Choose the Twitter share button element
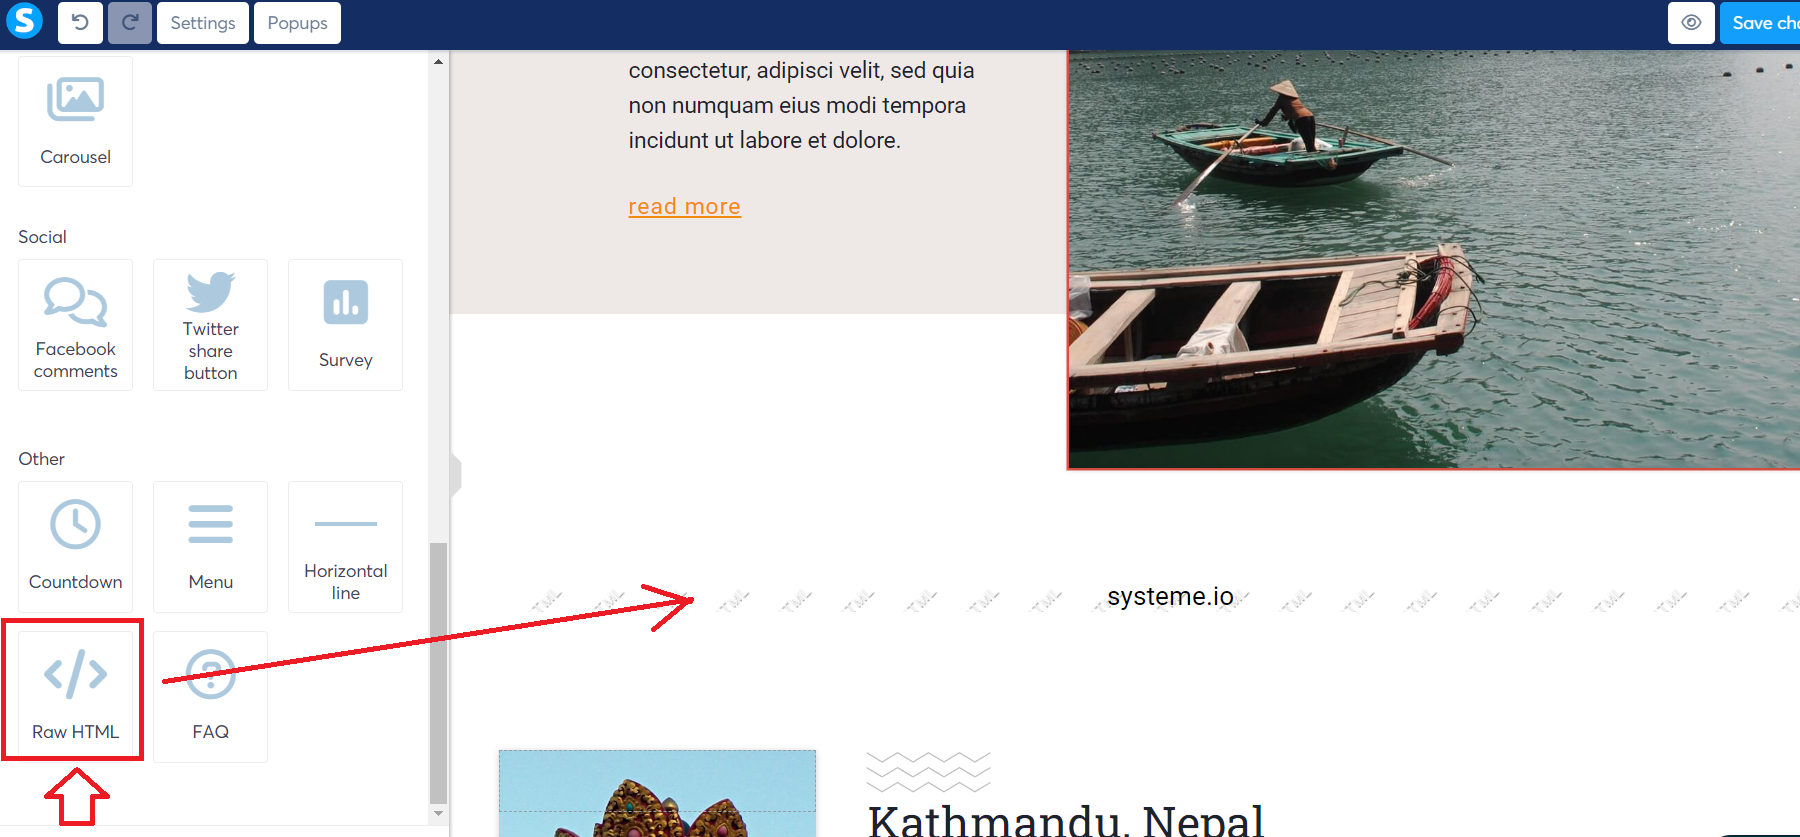This screenshot has width=1800, height=837. (x=210, y=325)
